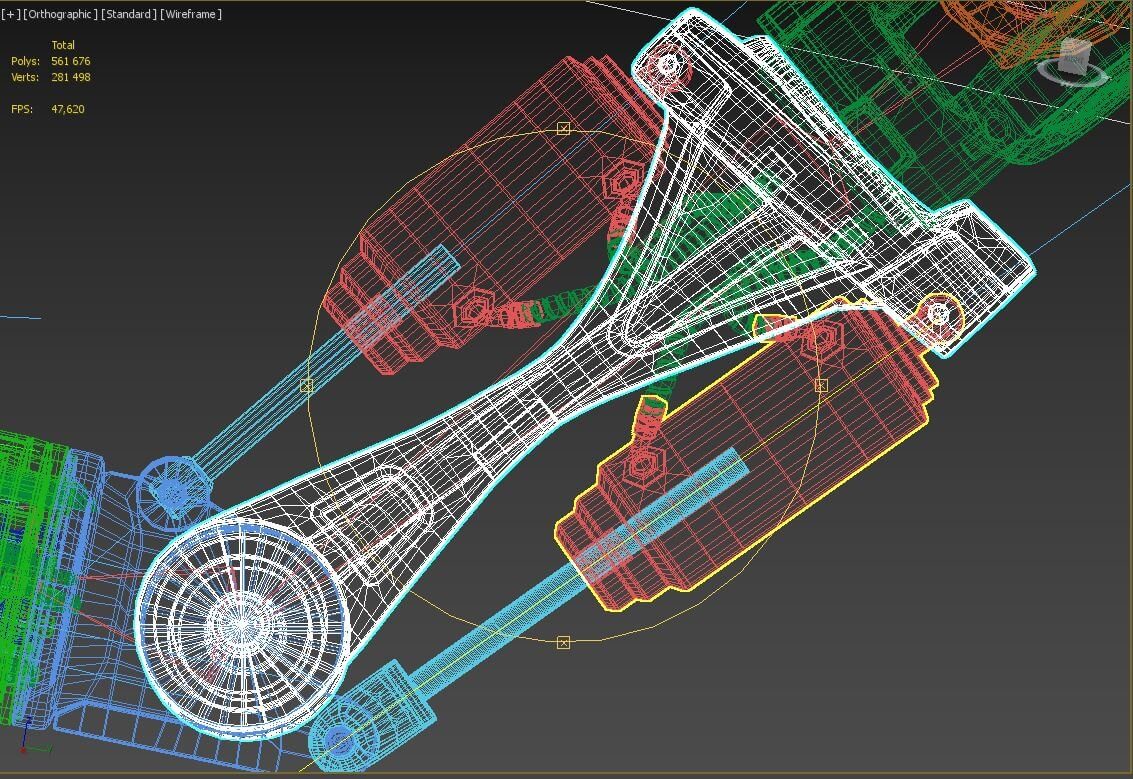Open the Wireframe shading mode menu
Image resolution: width=1133 pixels, height=779 pixels.
pyautogui.click(x=191, y=14)
